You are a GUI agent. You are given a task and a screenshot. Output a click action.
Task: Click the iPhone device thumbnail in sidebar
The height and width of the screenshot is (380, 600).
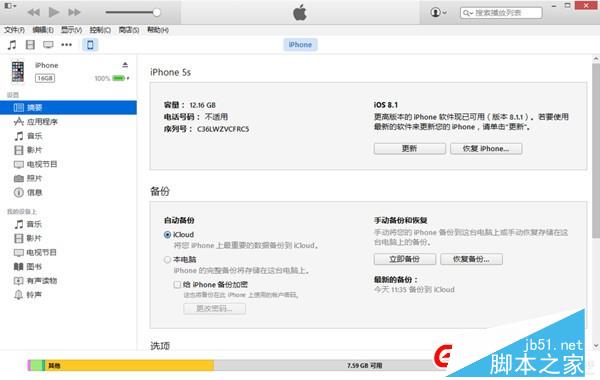(x=18, y=72)
